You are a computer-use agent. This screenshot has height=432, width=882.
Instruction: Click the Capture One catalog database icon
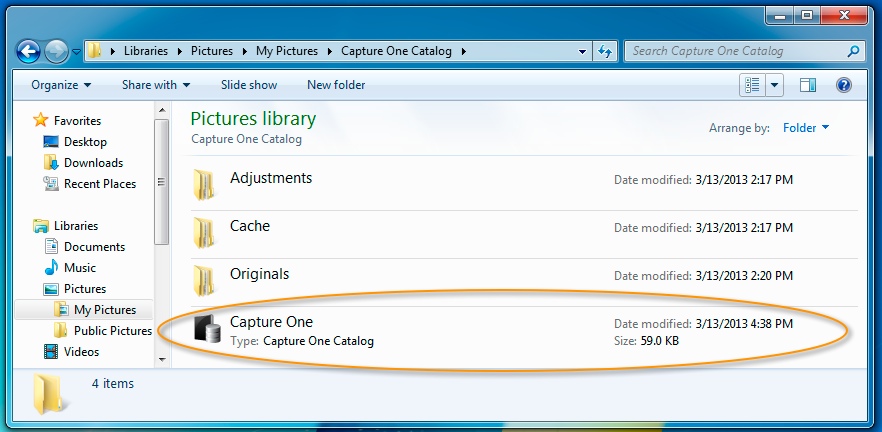click(206, 329)
